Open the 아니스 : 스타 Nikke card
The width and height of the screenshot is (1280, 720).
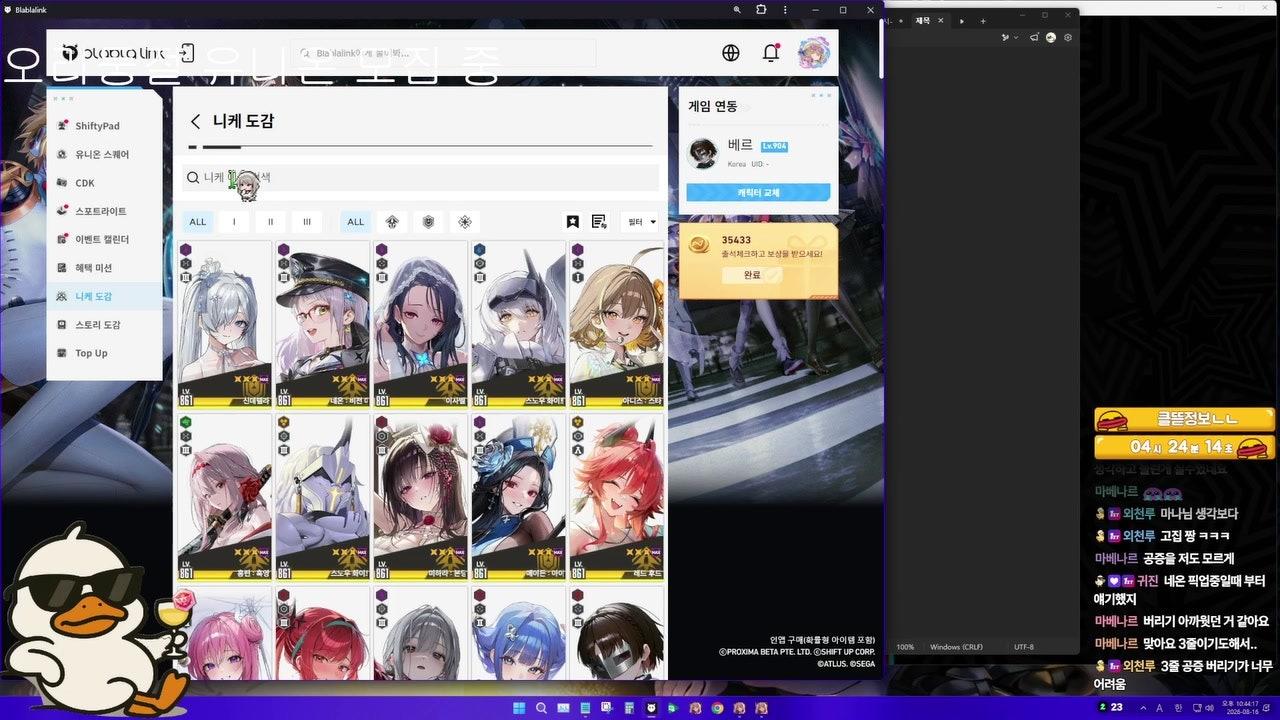point(616,325)
